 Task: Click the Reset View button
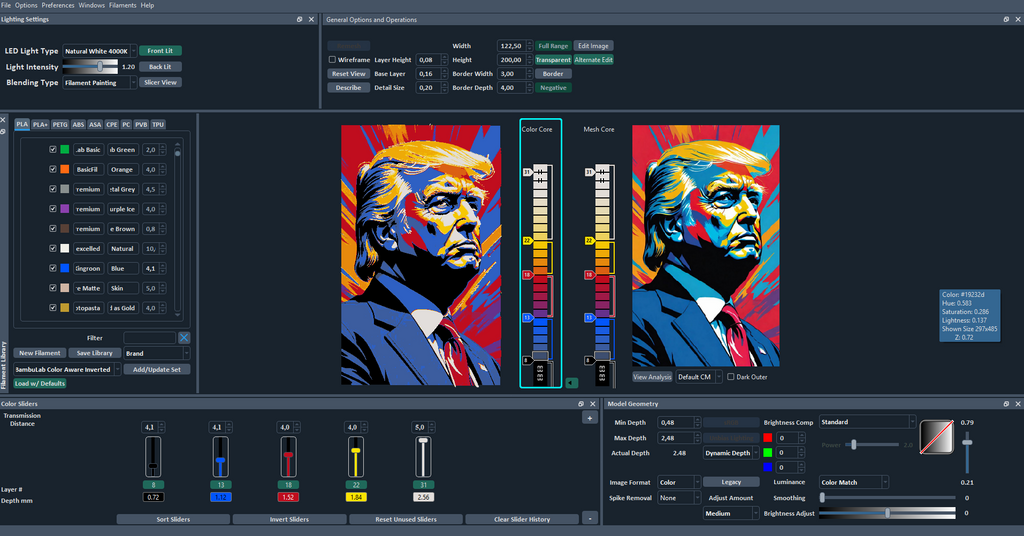click(x=349, y=74)
